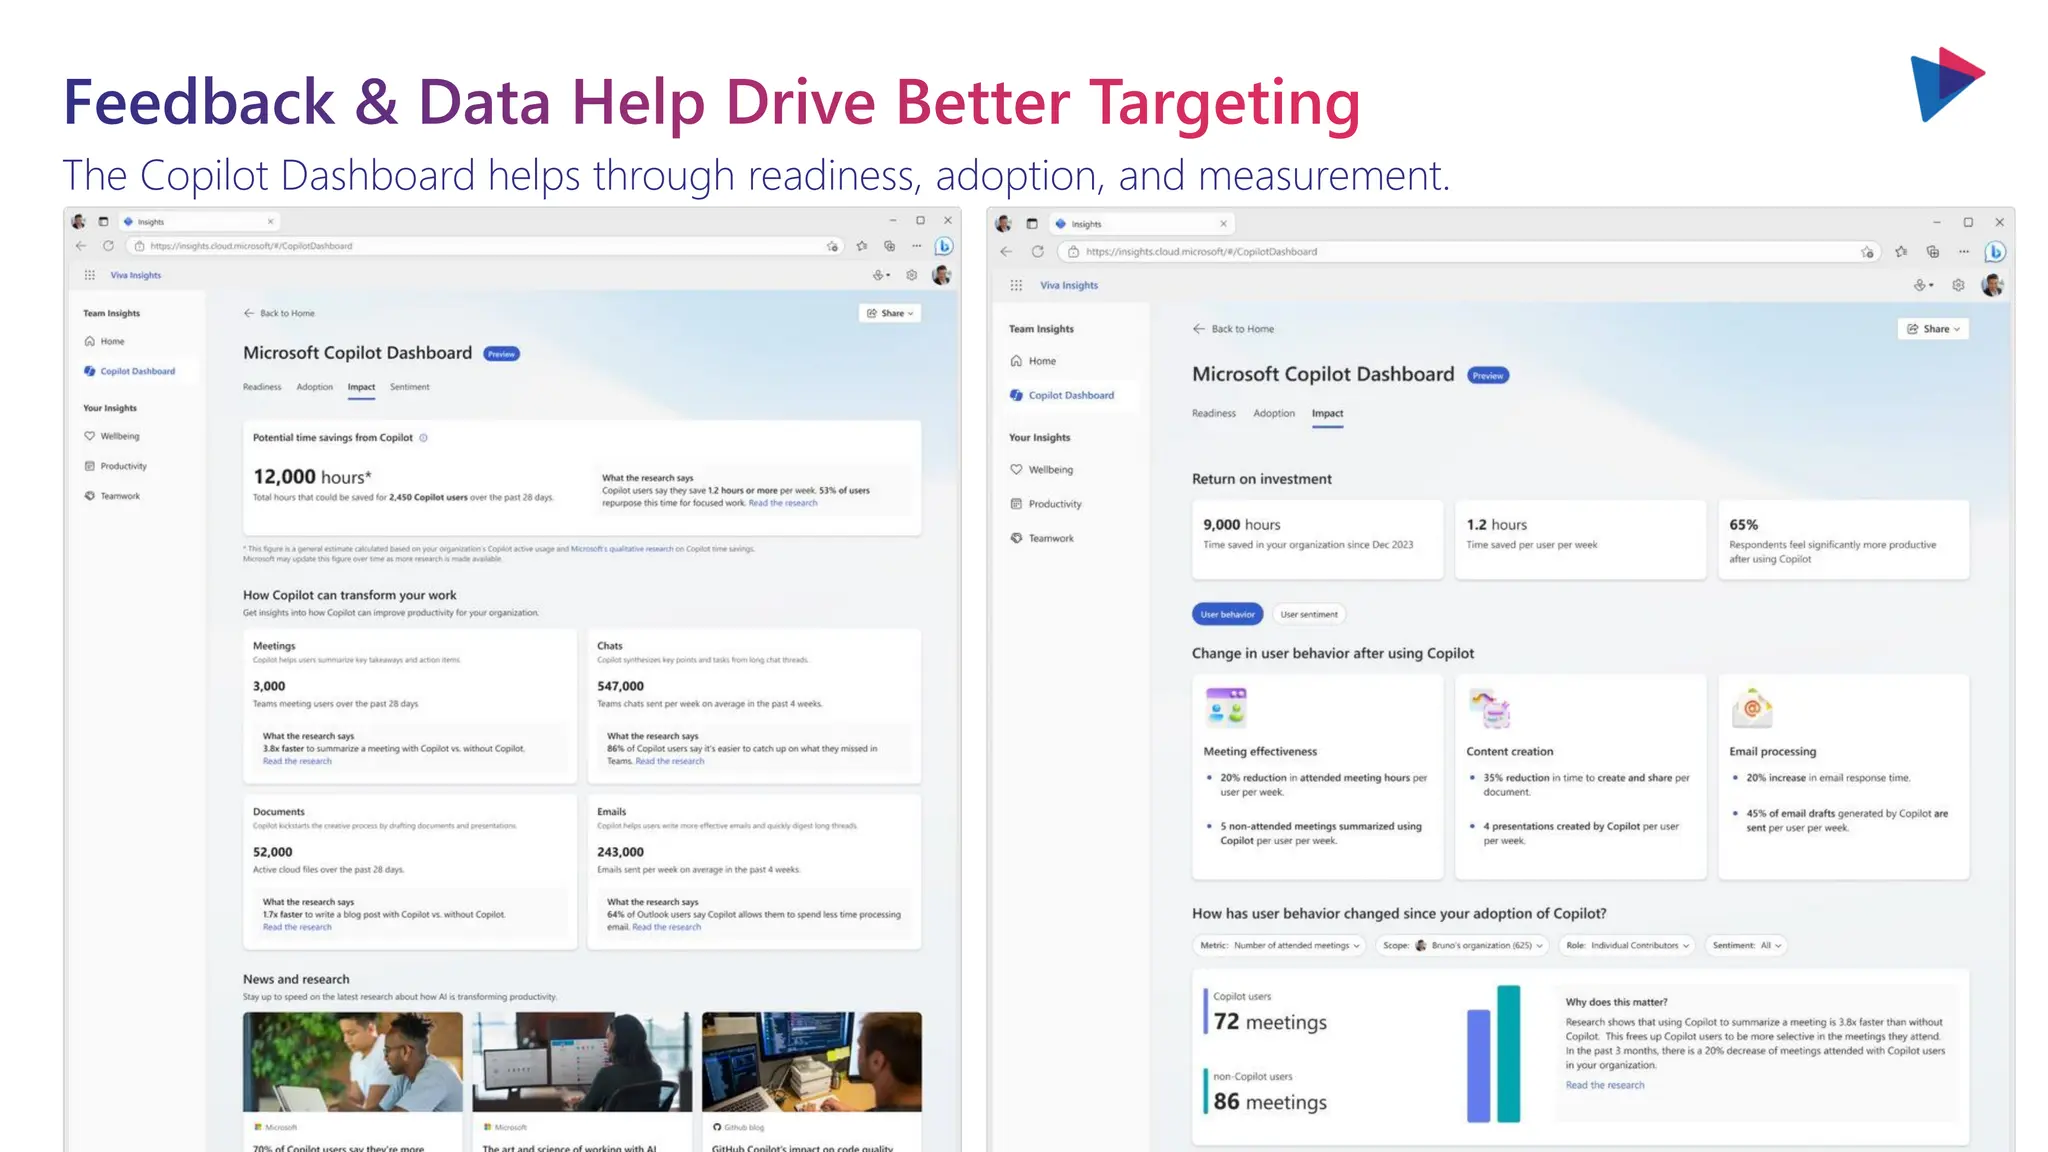Select Impact tab in right window
The image size is (2048, 1152).
1327,413
